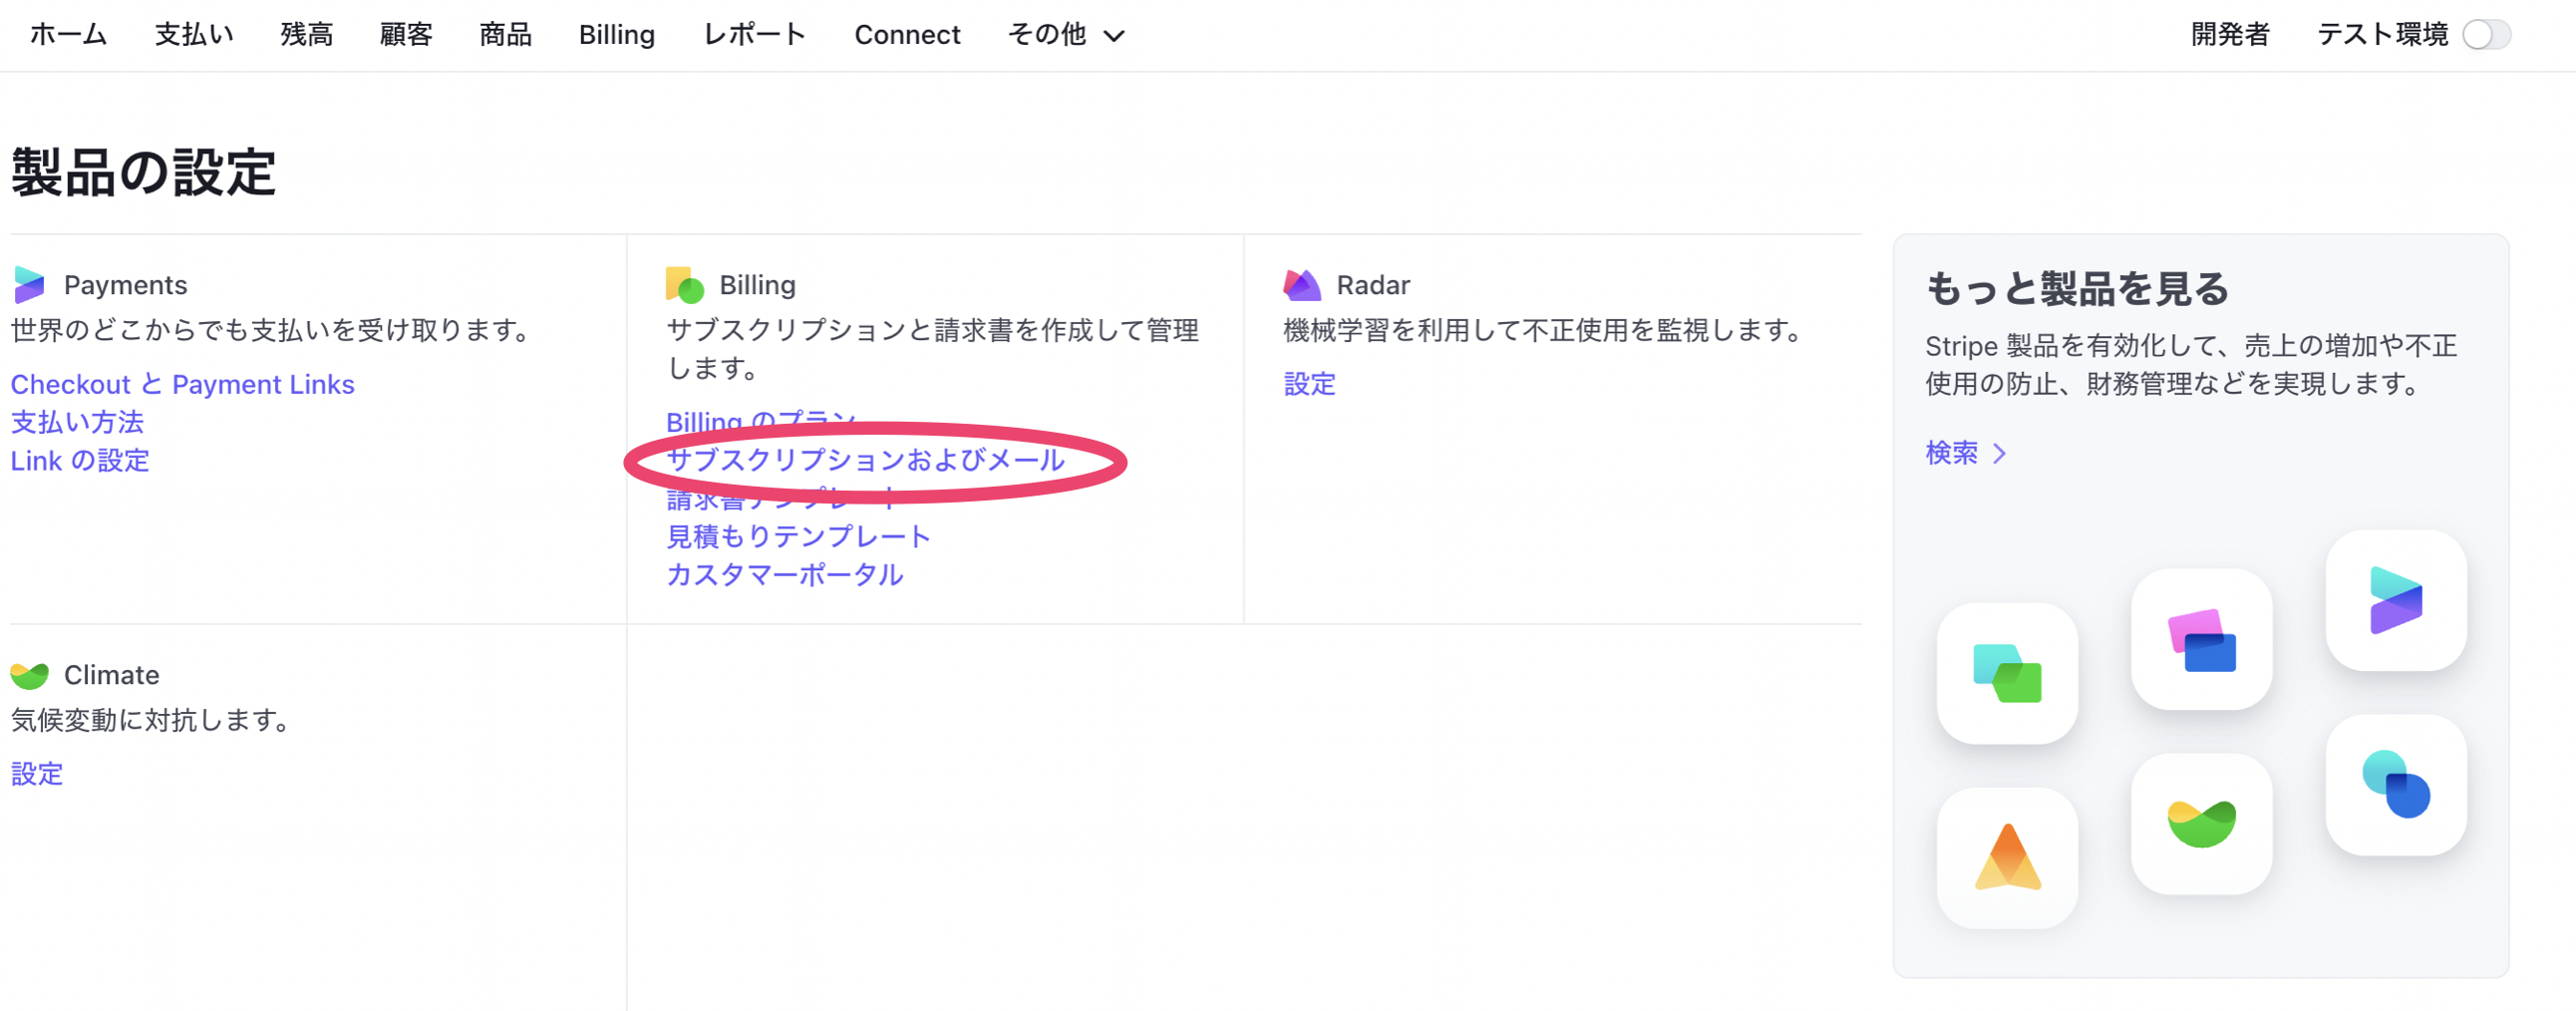Click the blue overlapping-circles icon in the product grid

(2395, 787)
